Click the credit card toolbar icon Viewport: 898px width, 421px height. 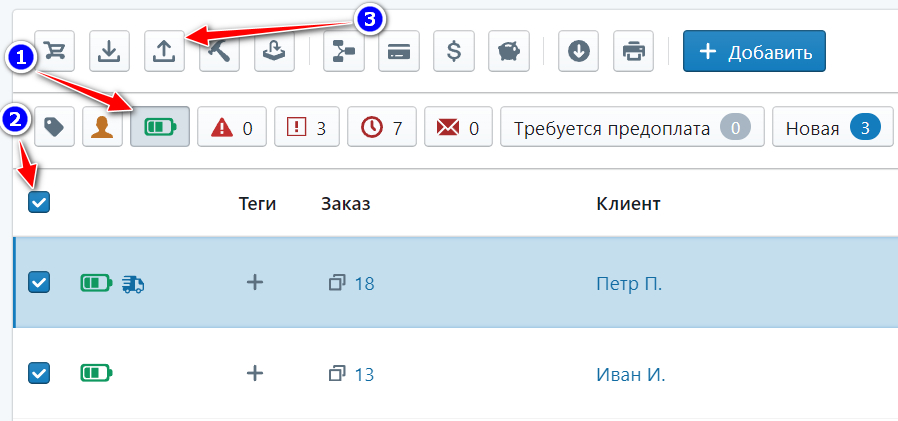(x=399, y=51)
